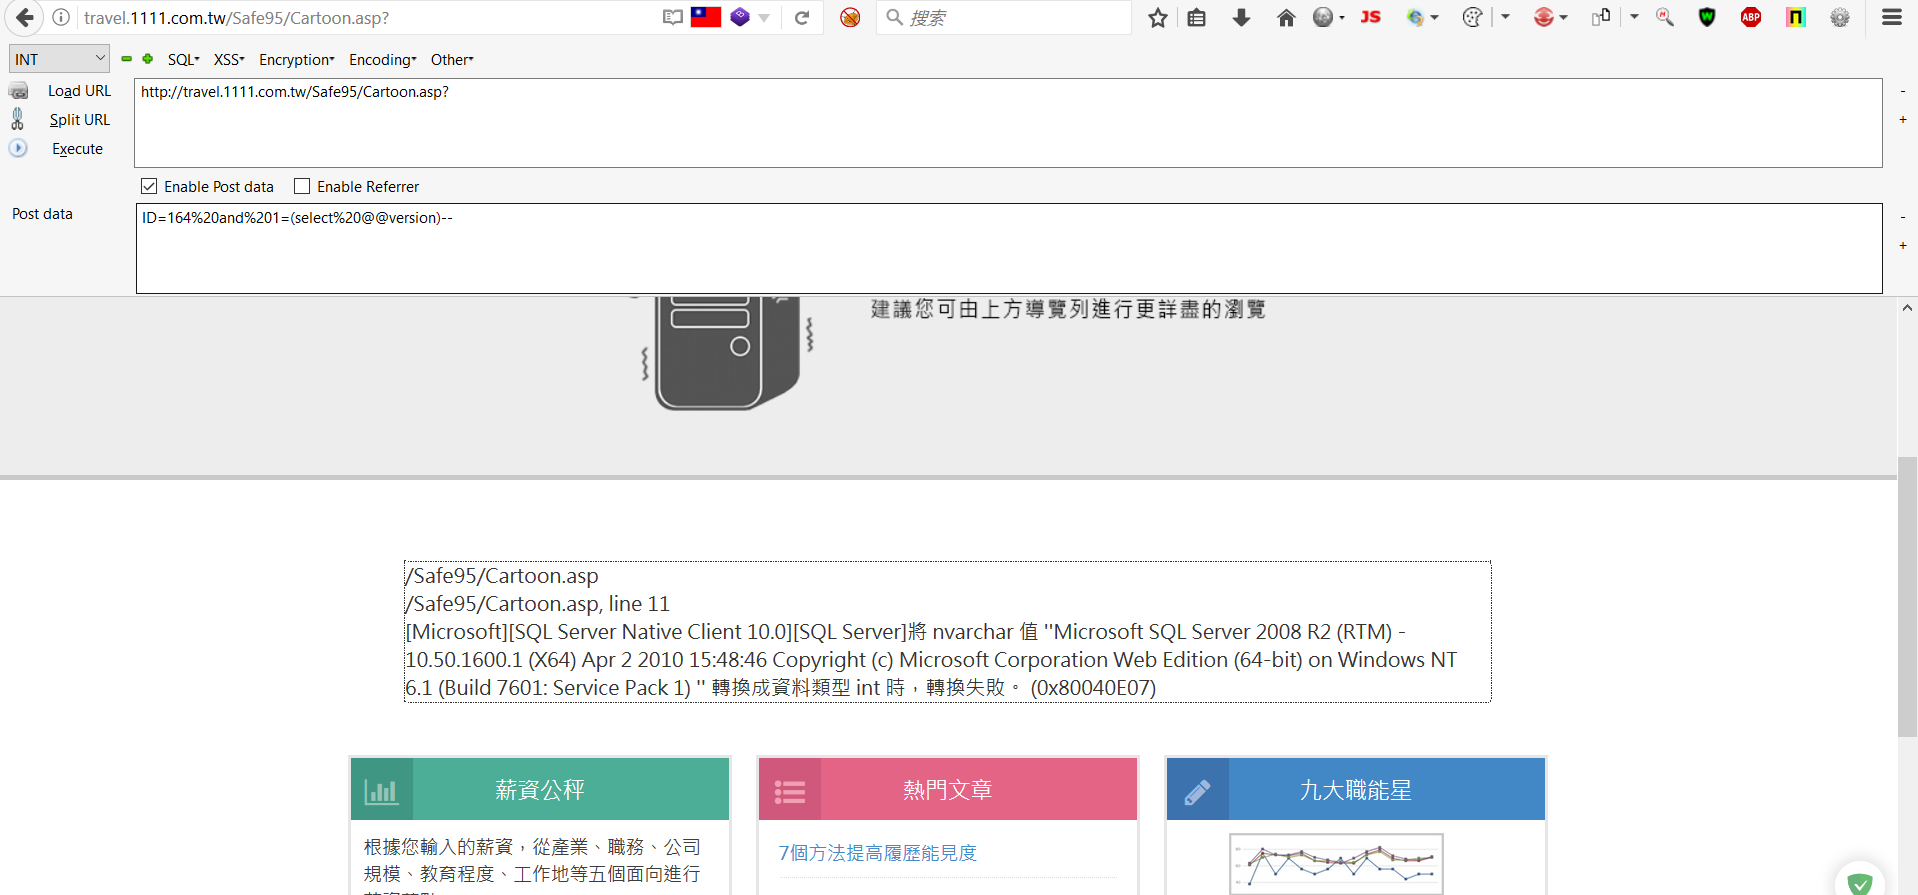Viewport: 1918px width, 895px height.
Task: Click the gray globe toolbar icon
Action: click(x=1323, y=17)
